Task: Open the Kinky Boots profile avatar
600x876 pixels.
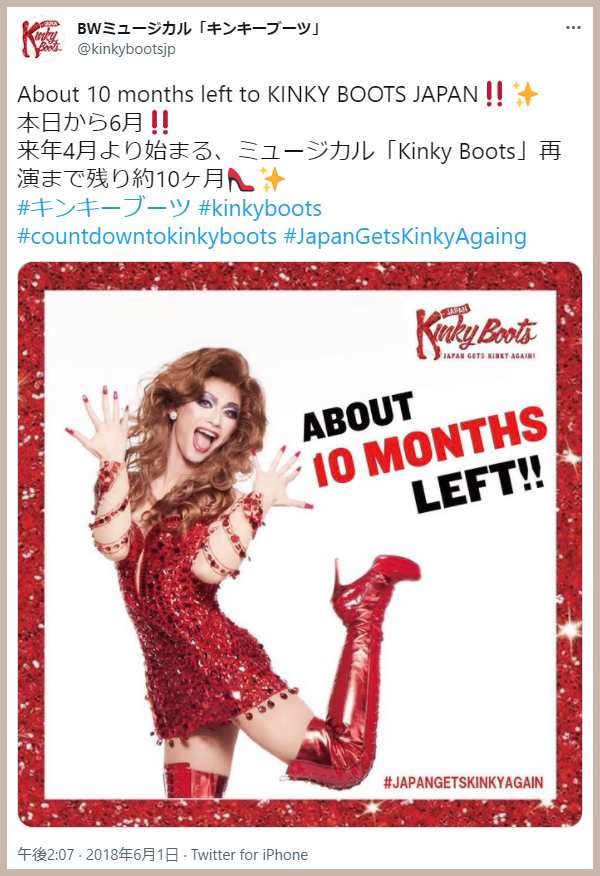Action: point(41,39)
